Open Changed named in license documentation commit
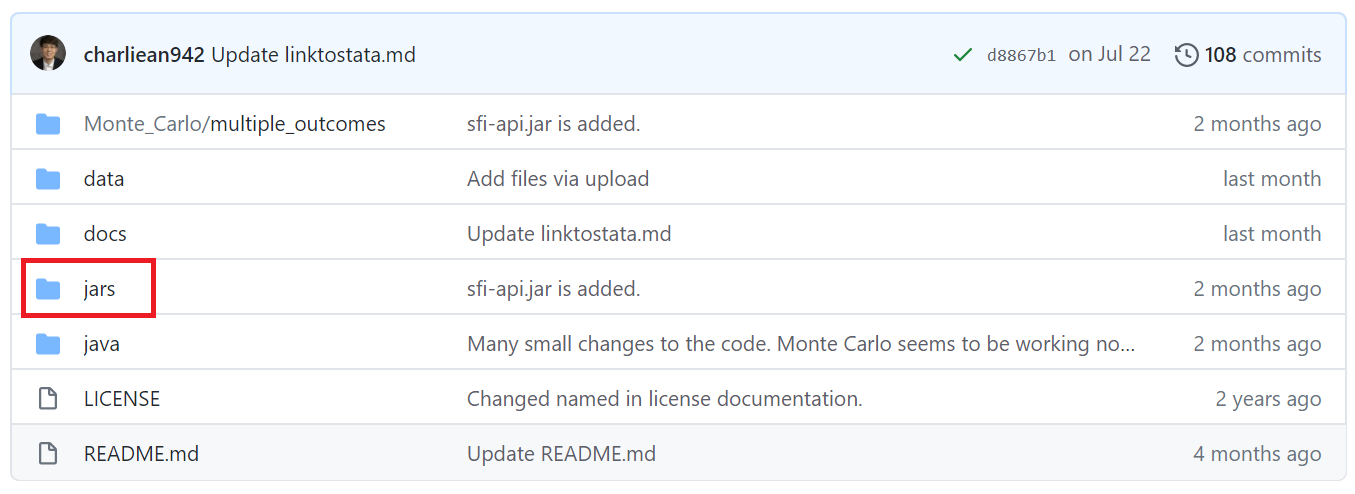 point(665,399)
